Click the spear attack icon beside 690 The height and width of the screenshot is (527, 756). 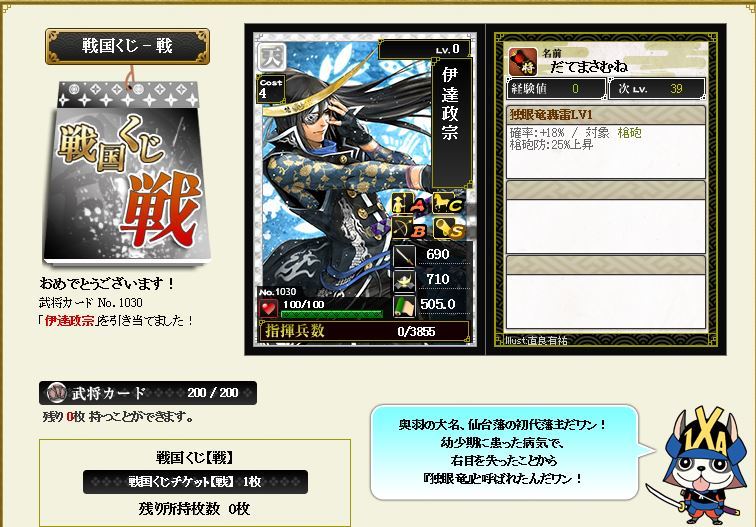[x=405, y=256]
